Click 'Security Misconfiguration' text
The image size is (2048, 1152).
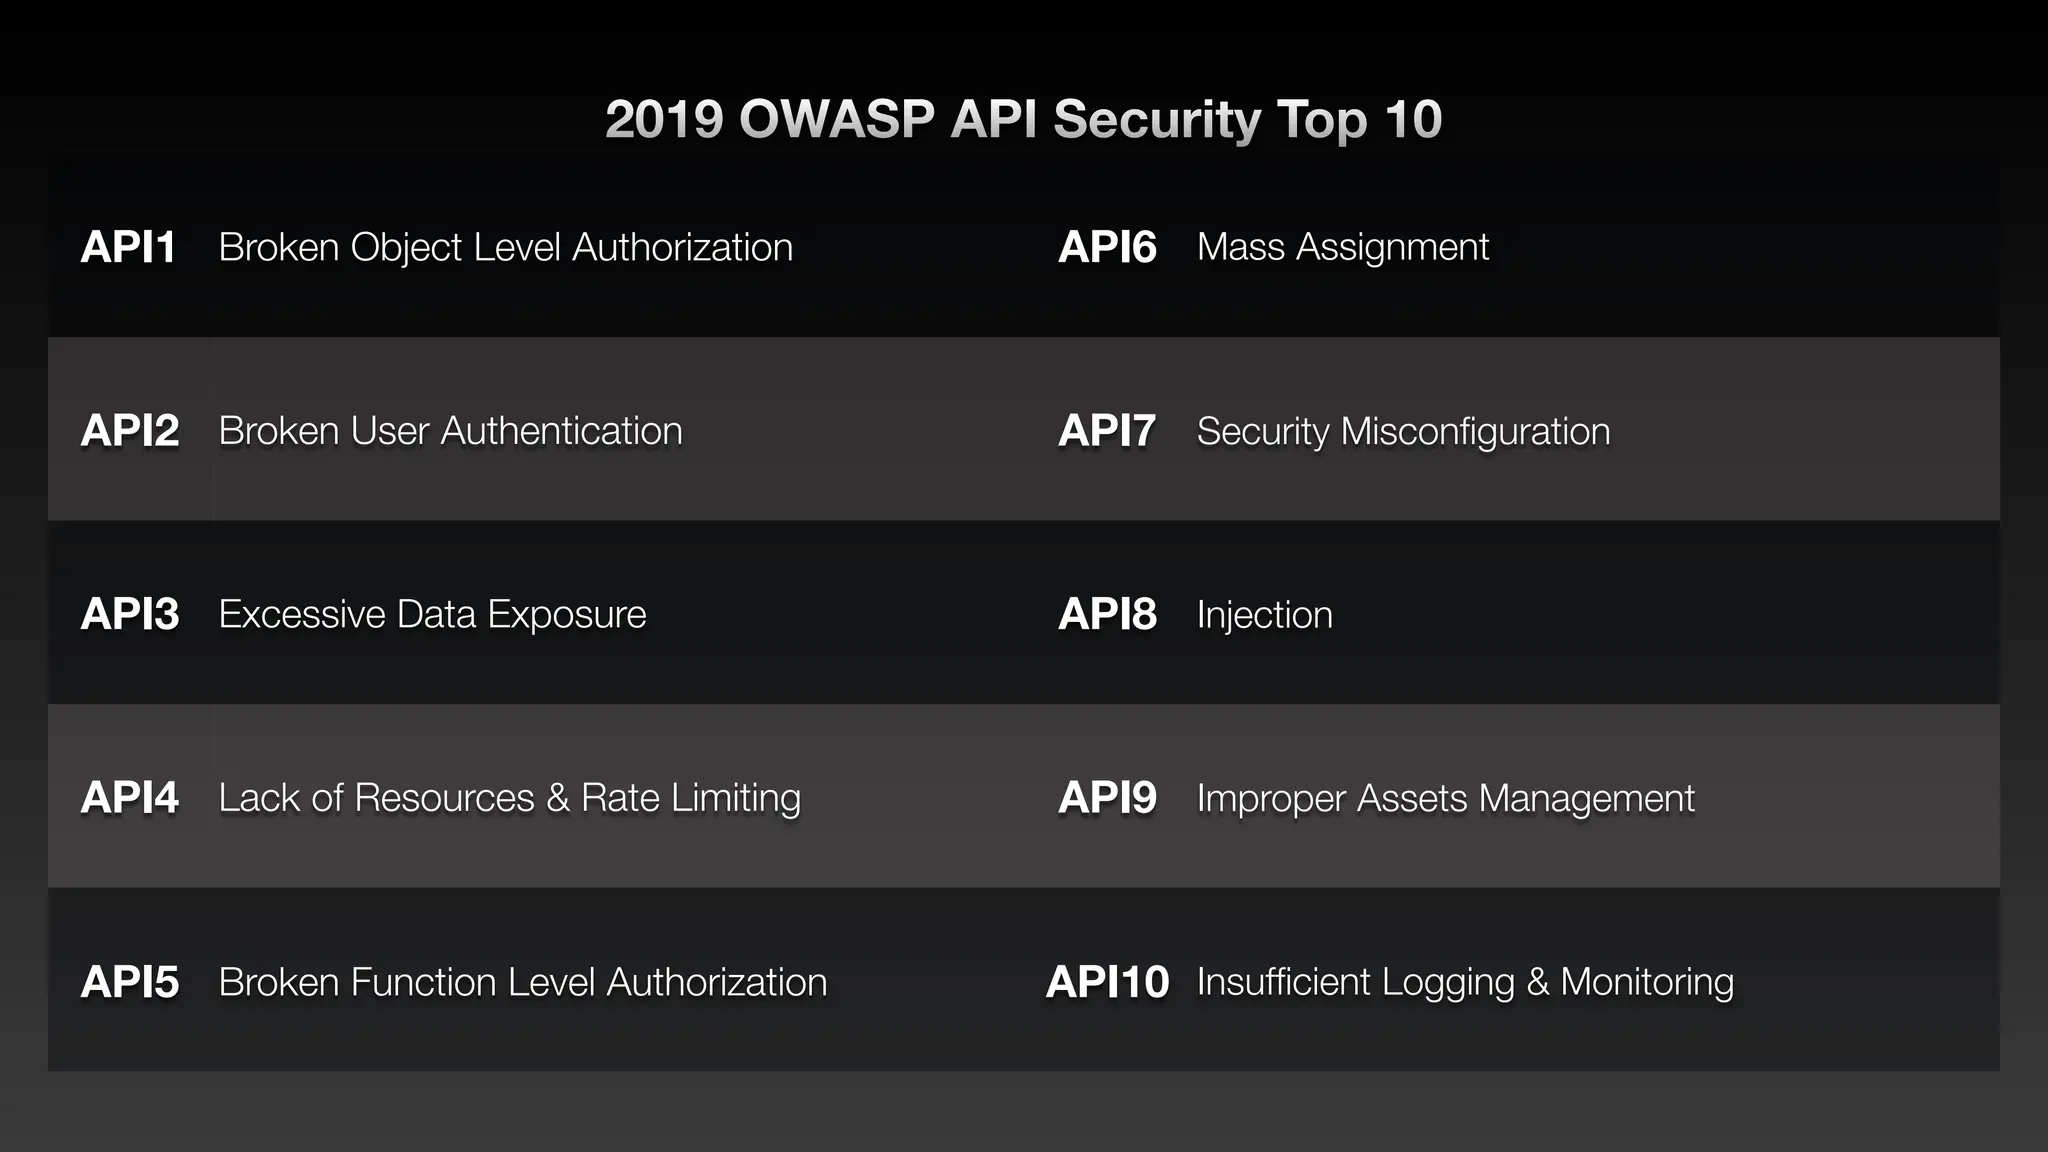1404,432
